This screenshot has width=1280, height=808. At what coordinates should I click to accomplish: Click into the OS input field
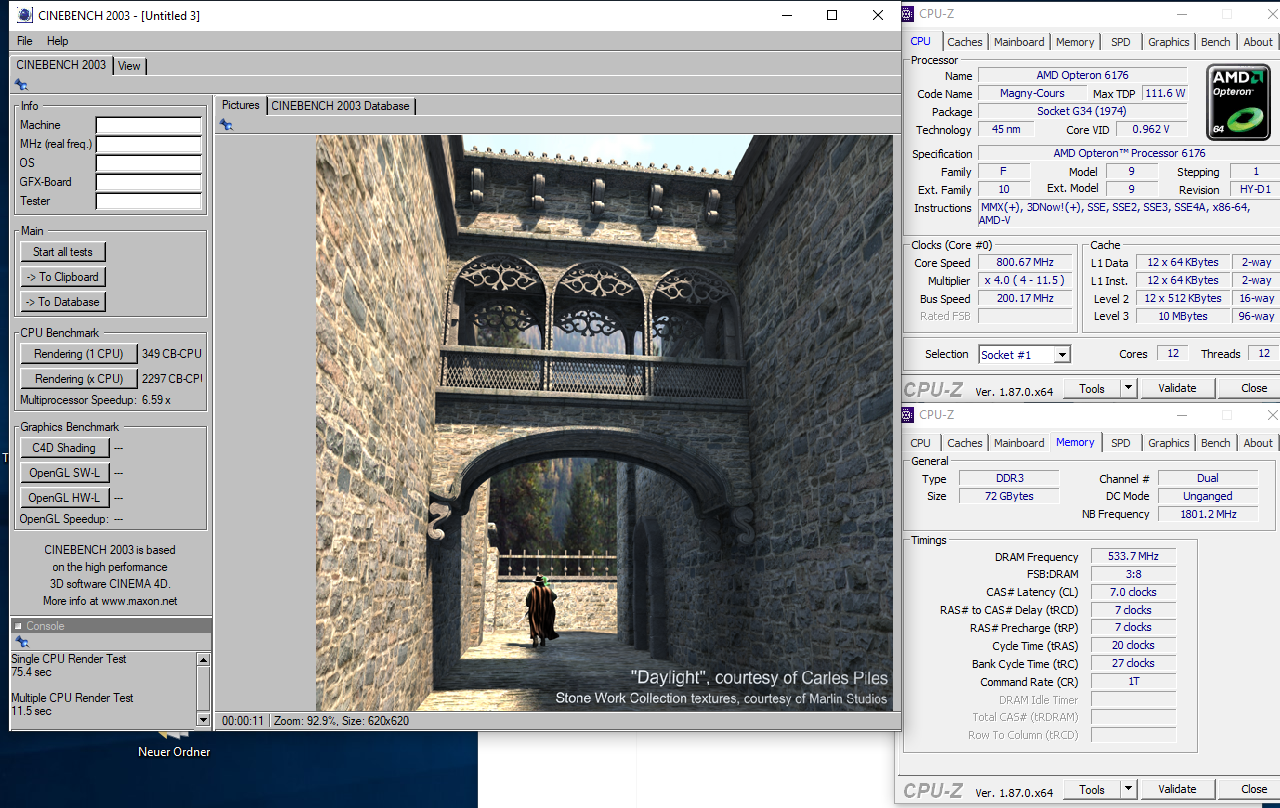[149, 164]
